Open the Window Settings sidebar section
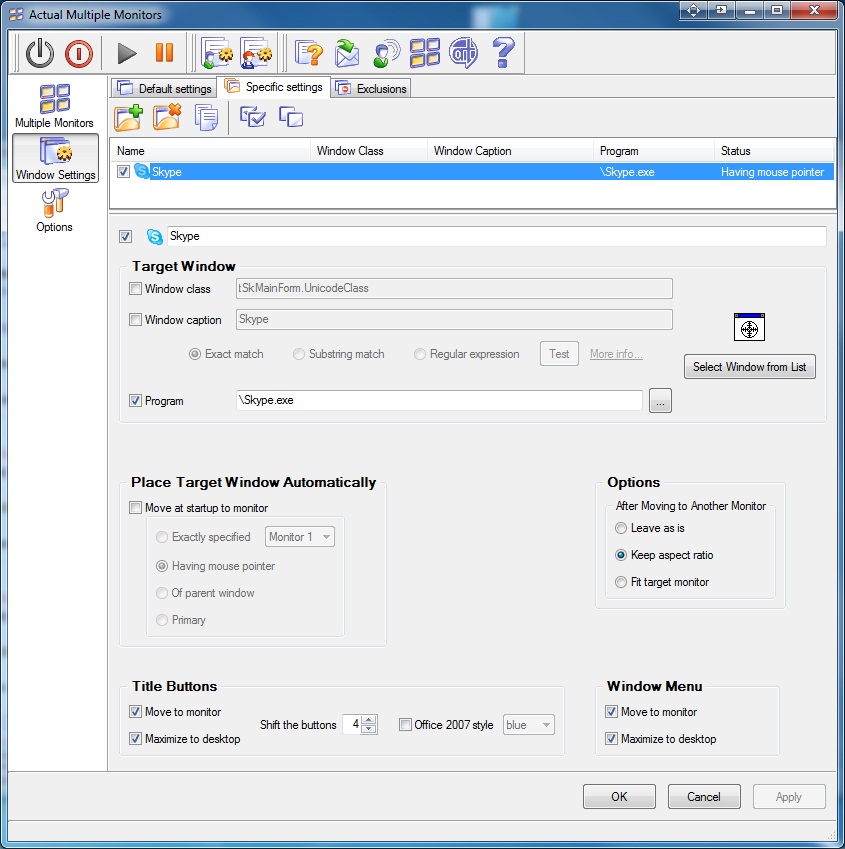 pos(55,158)
